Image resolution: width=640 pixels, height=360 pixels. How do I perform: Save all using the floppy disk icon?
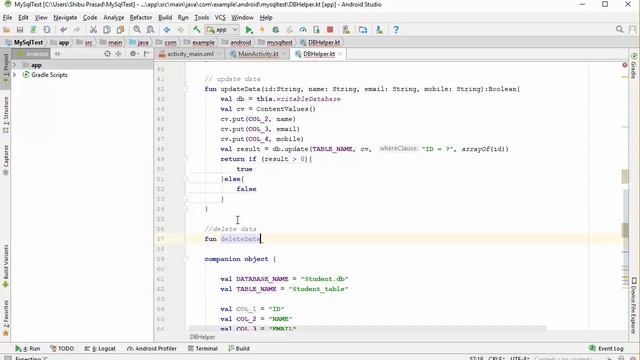pos(20,30)
